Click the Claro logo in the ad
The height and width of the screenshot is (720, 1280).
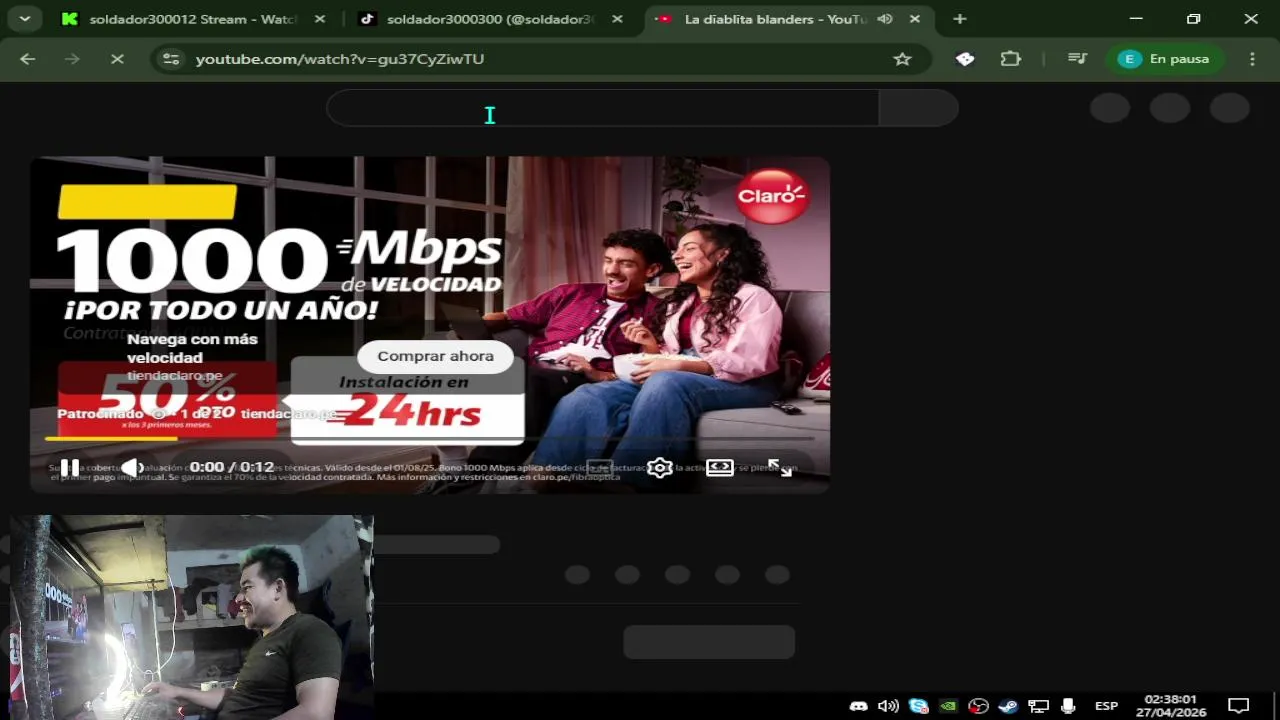pyautogui.click(x=771, y=196)
